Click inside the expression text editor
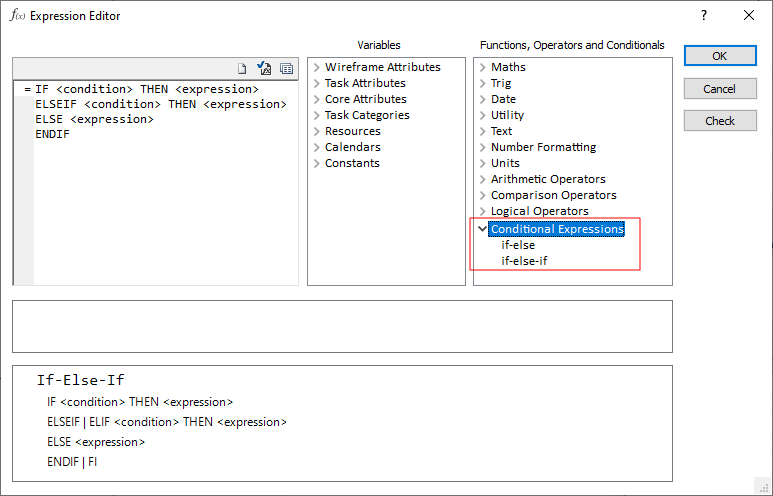This screenshot has width=773, height=496. click(160, 200)
